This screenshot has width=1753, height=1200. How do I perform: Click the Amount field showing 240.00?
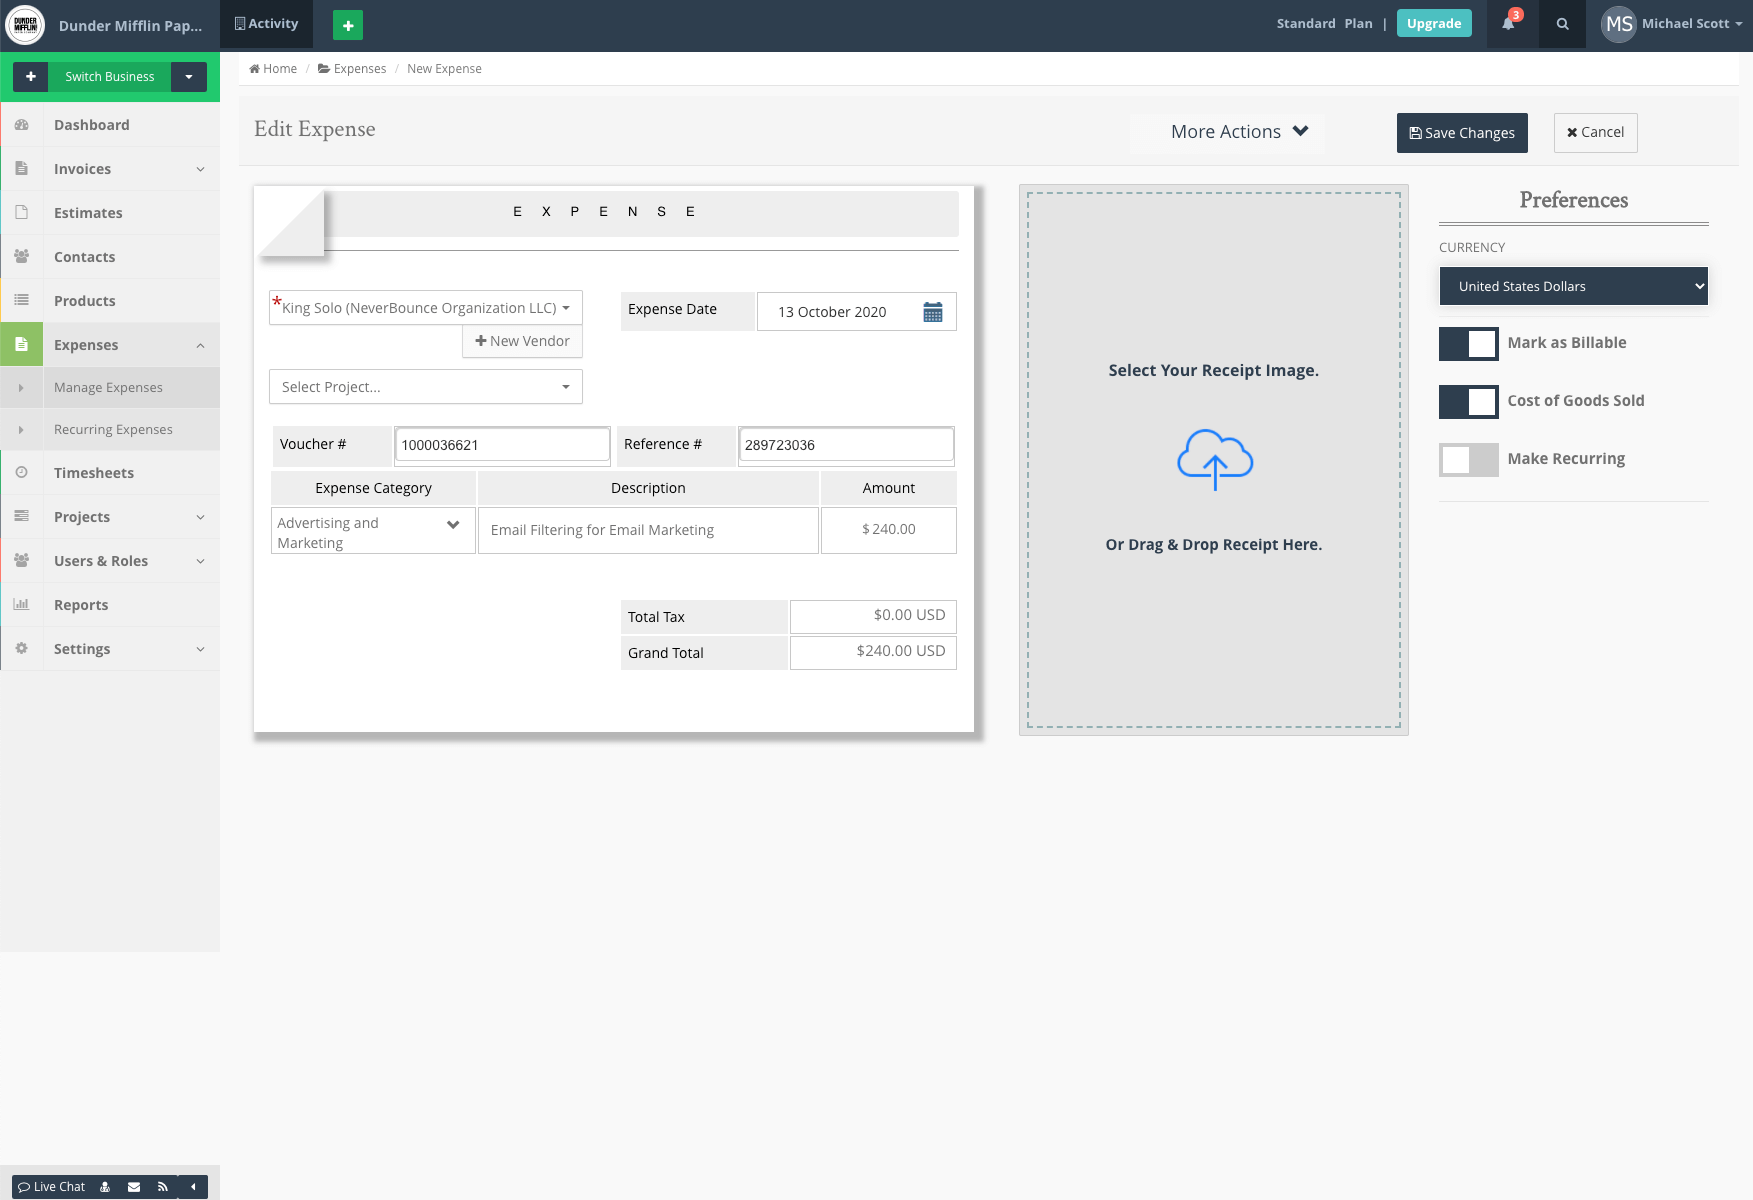tap(888, 531)
